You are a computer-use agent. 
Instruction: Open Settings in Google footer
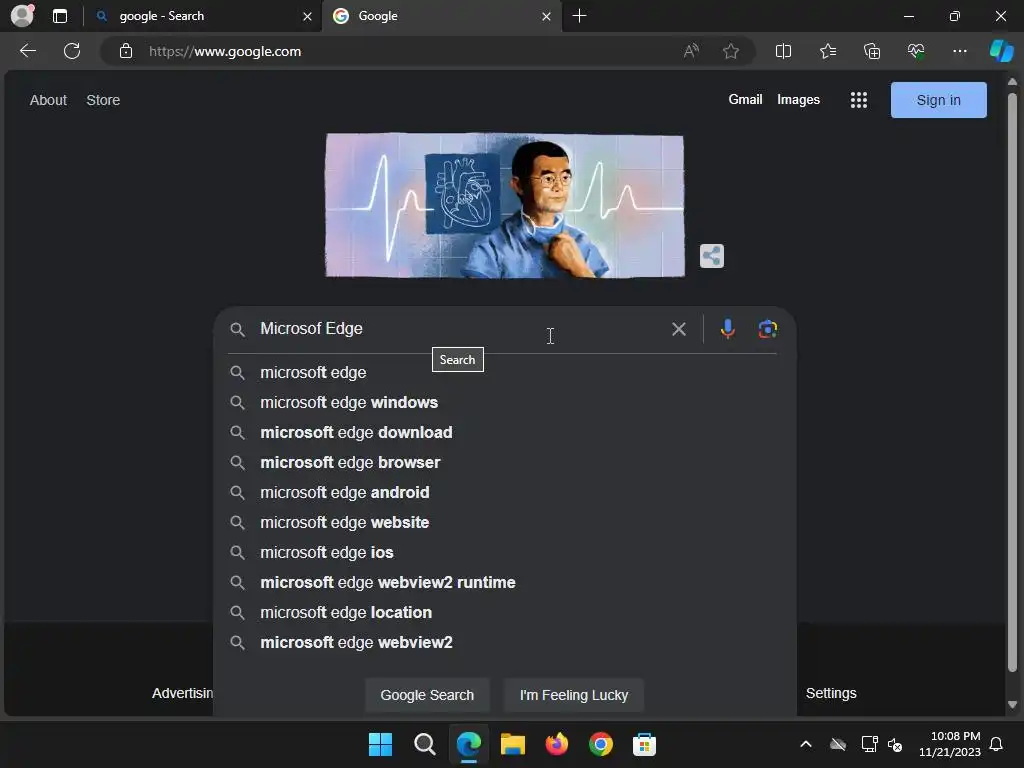pos(831,693)
